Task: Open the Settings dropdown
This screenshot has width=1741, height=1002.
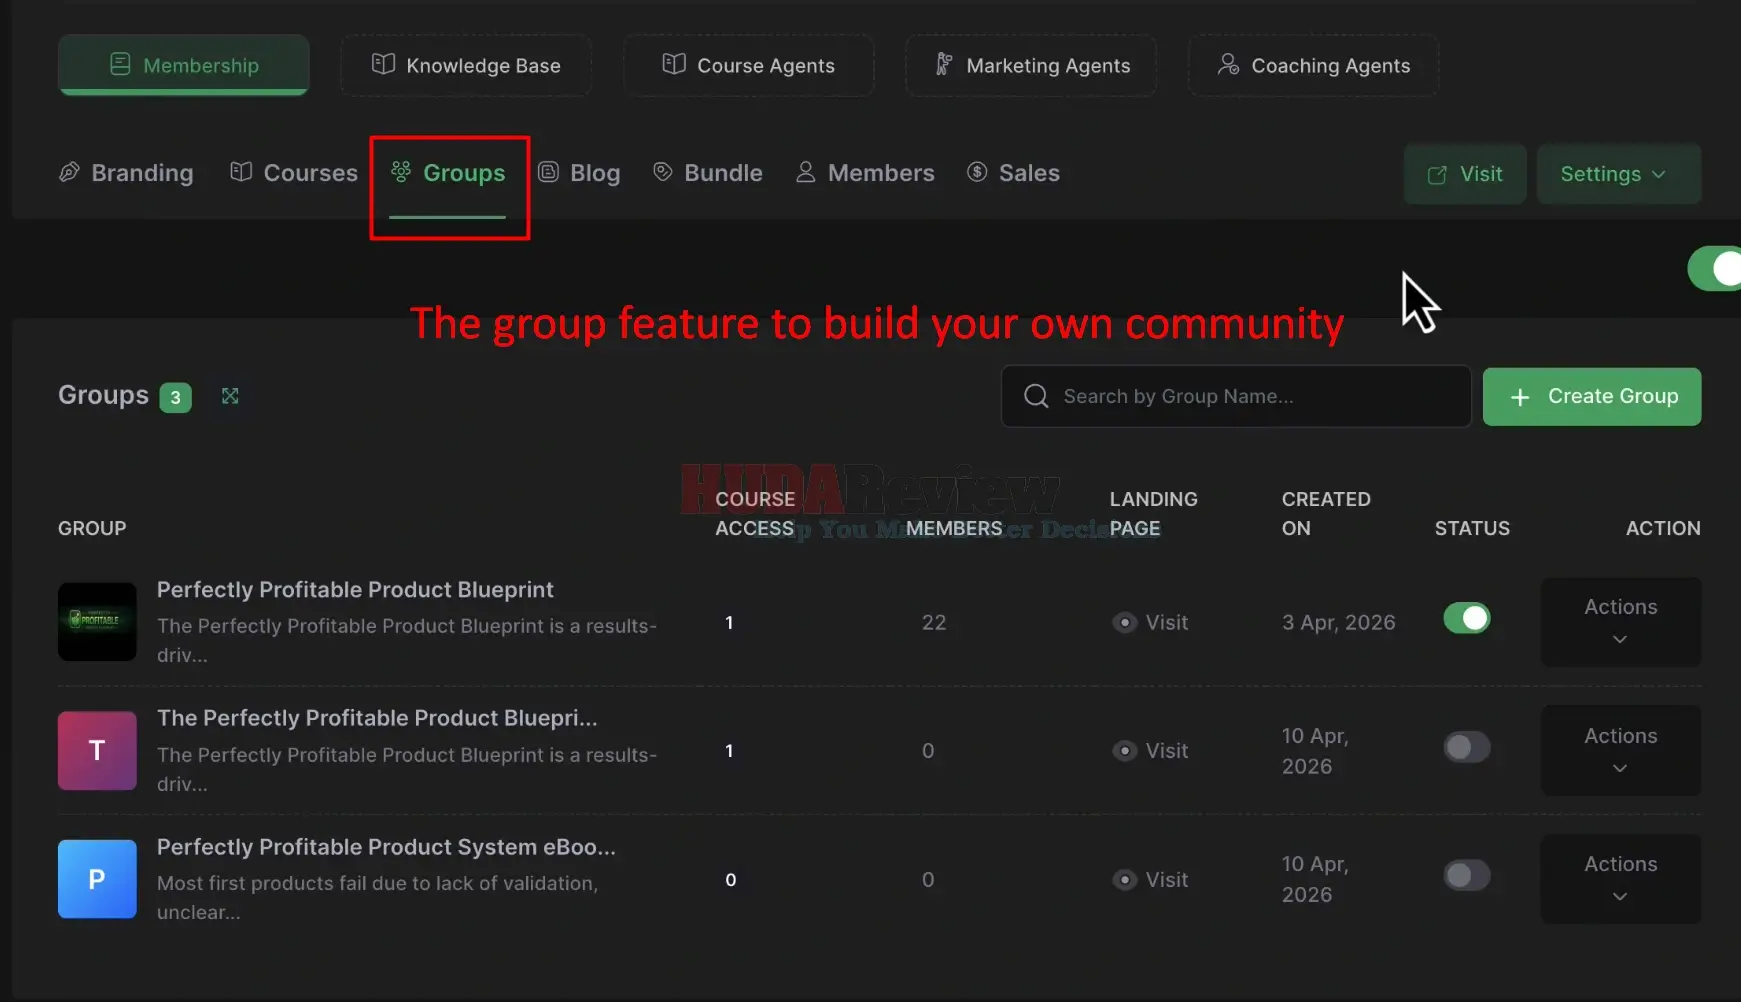Action: pos(1619,174)
